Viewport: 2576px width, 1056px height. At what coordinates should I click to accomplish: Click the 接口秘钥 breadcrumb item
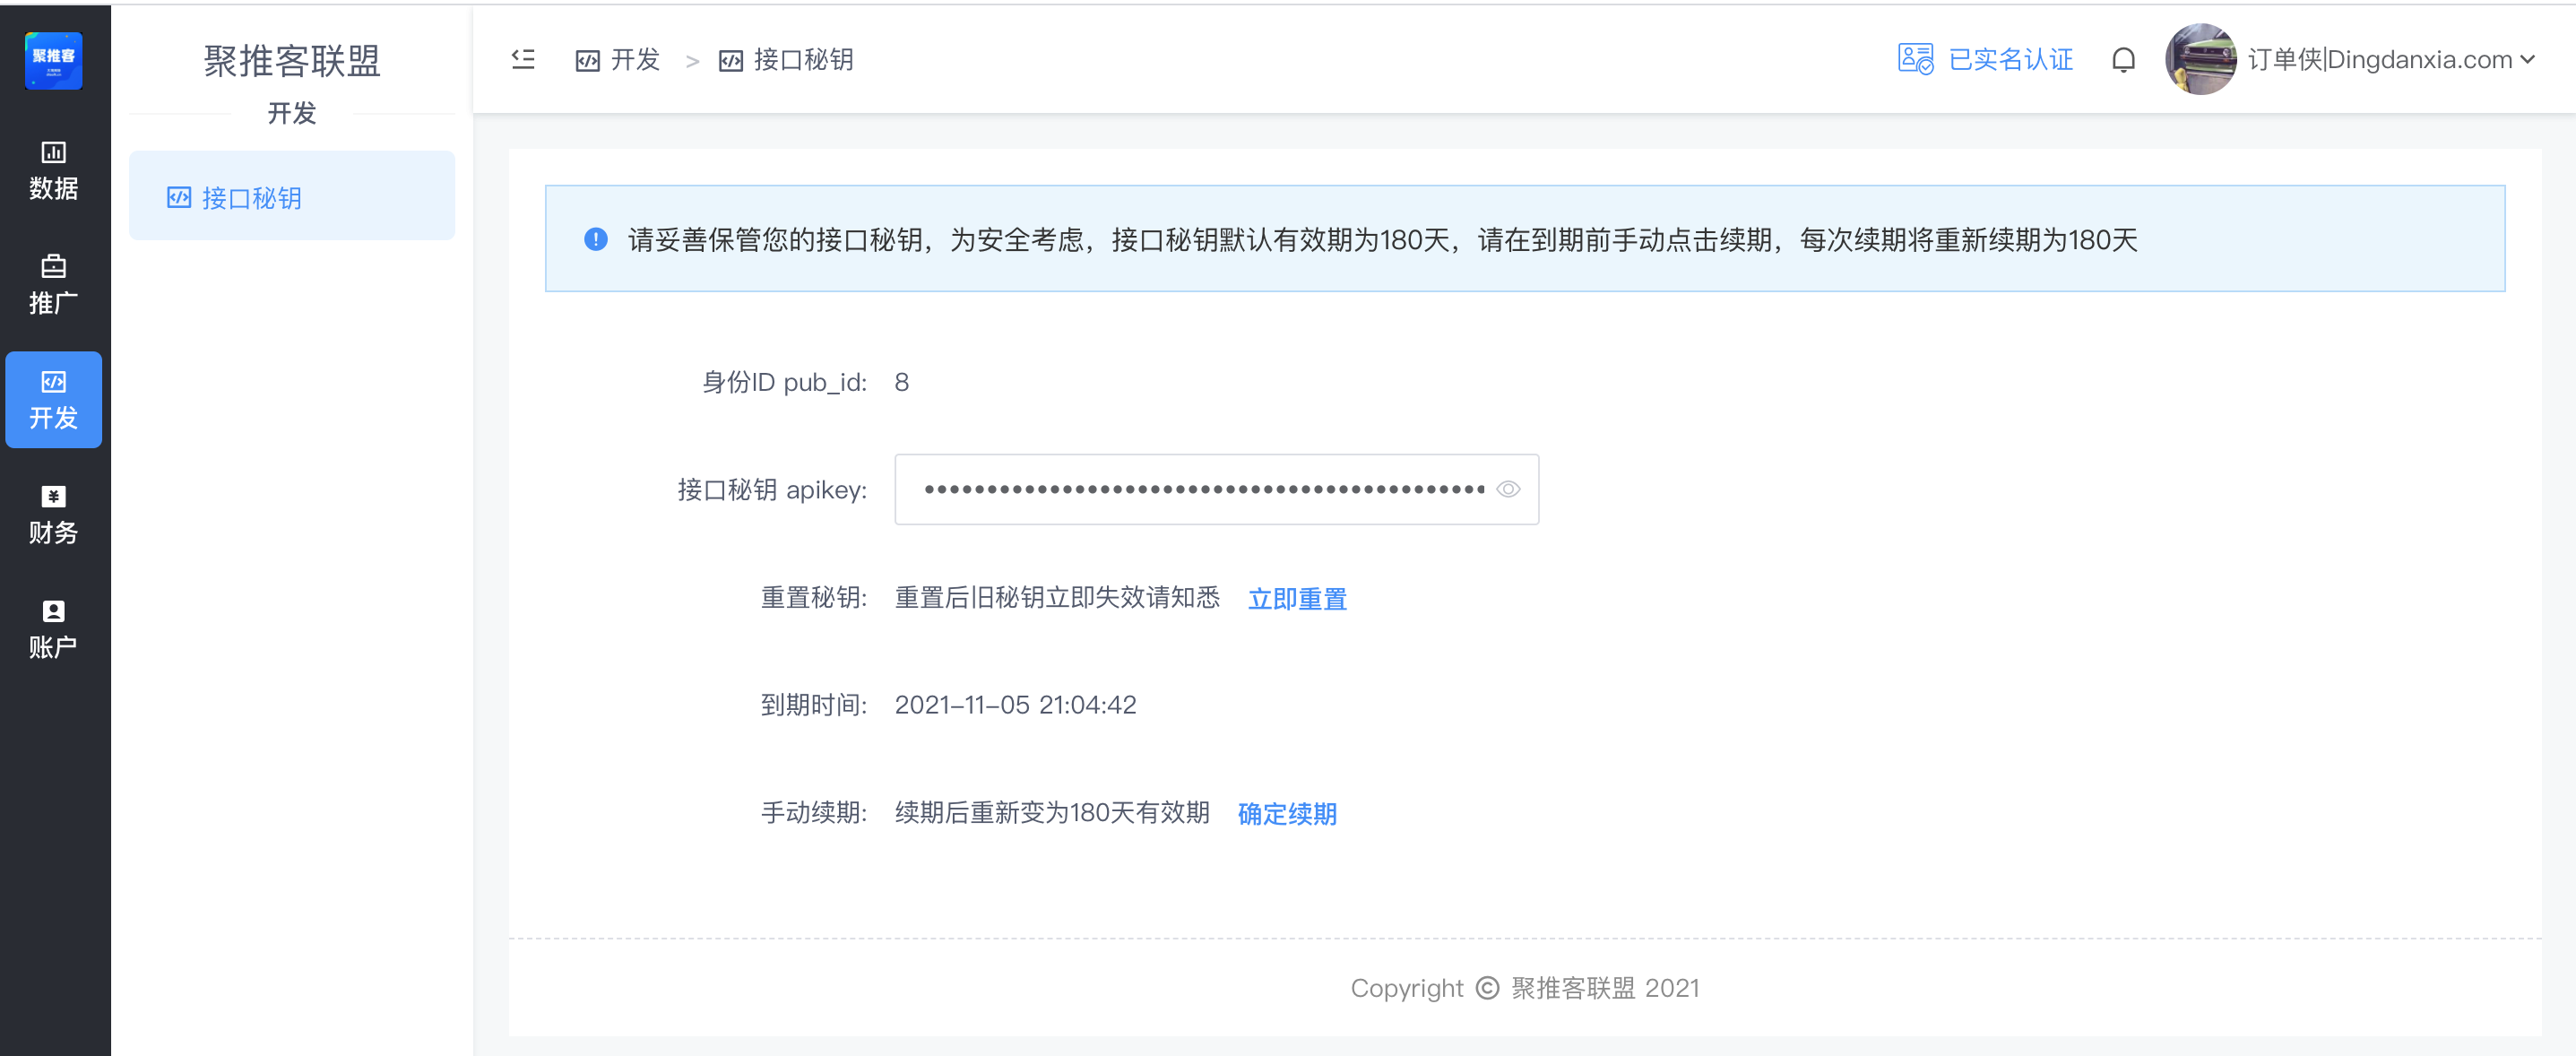coord(802,60)
